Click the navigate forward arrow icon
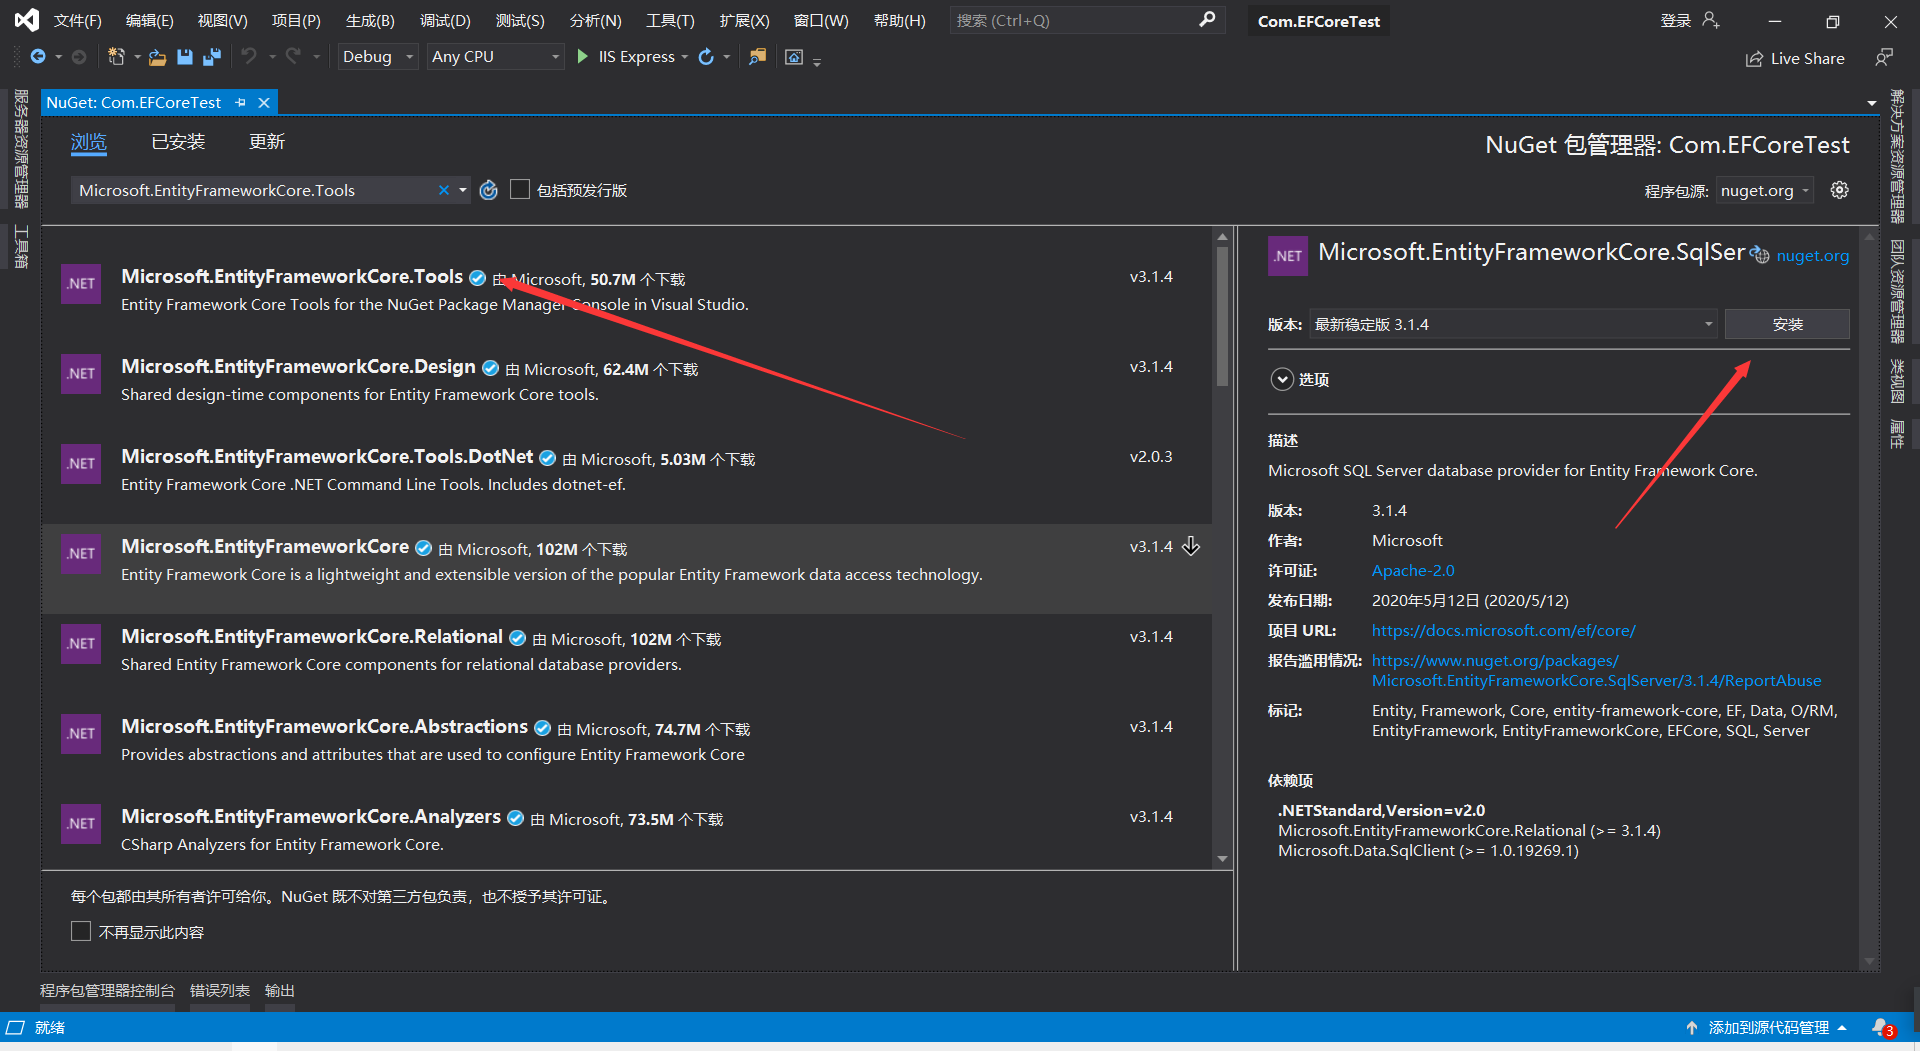 click(79, 57)
